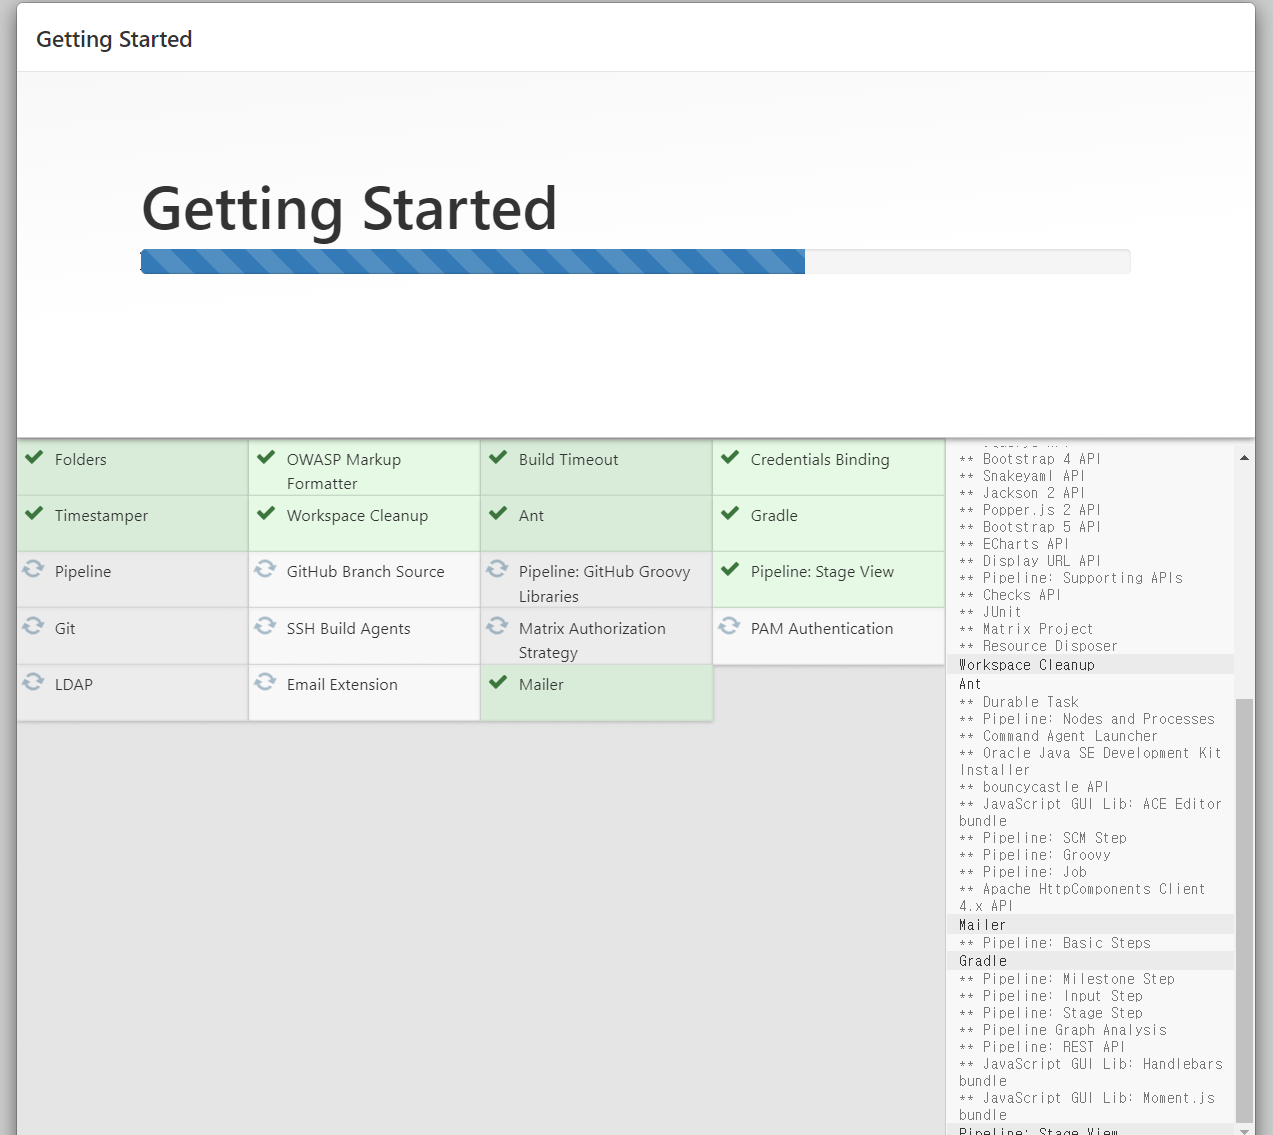Click the pending refresh icon beside Git
Screen dimensions: 1273x1135
point(33,626)
